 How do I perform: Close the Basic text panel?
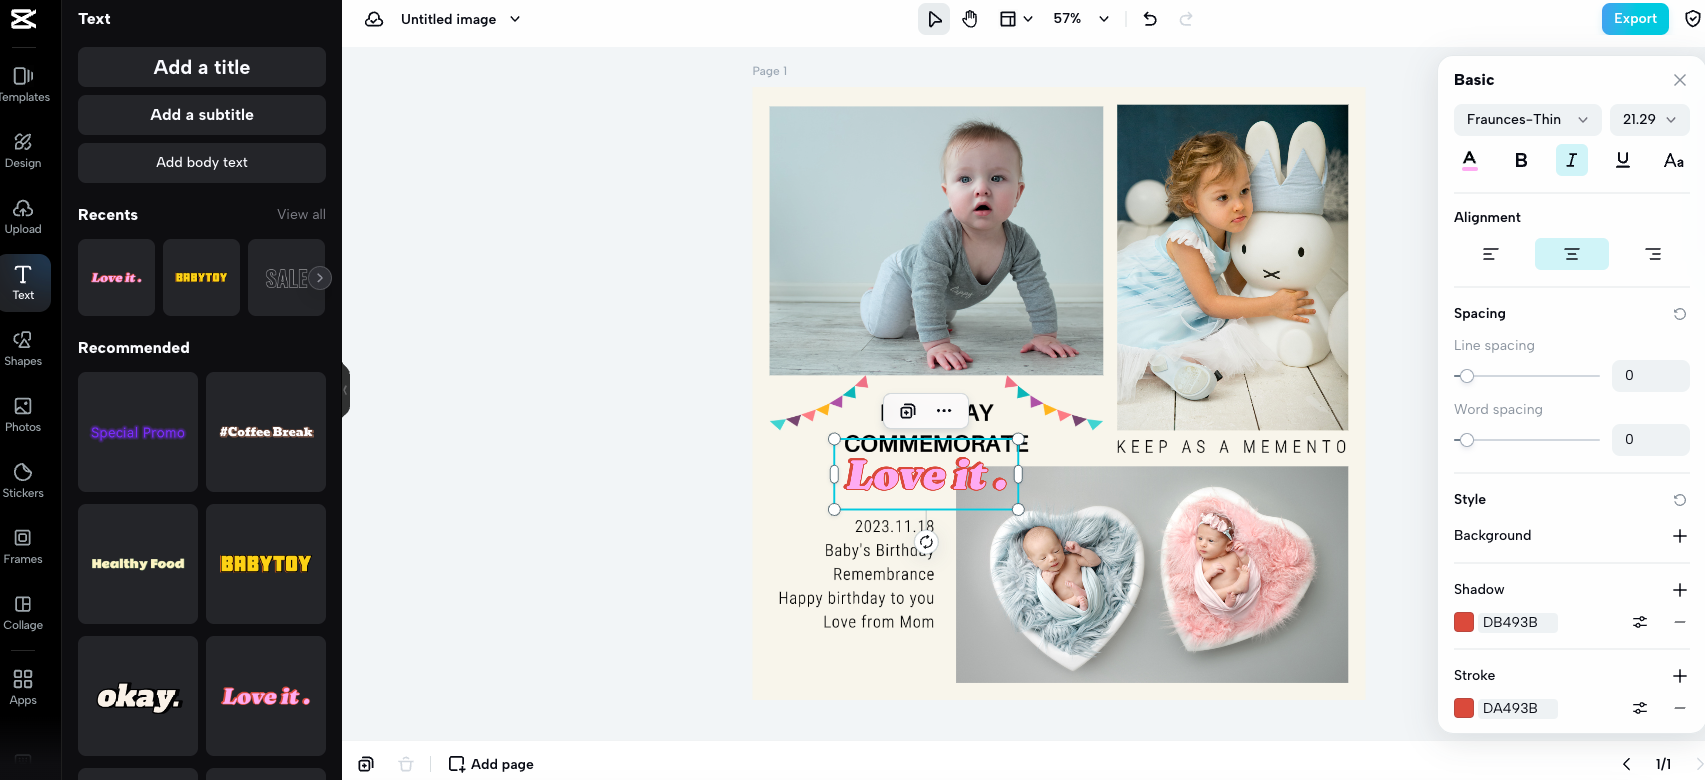coord(1680,80)
